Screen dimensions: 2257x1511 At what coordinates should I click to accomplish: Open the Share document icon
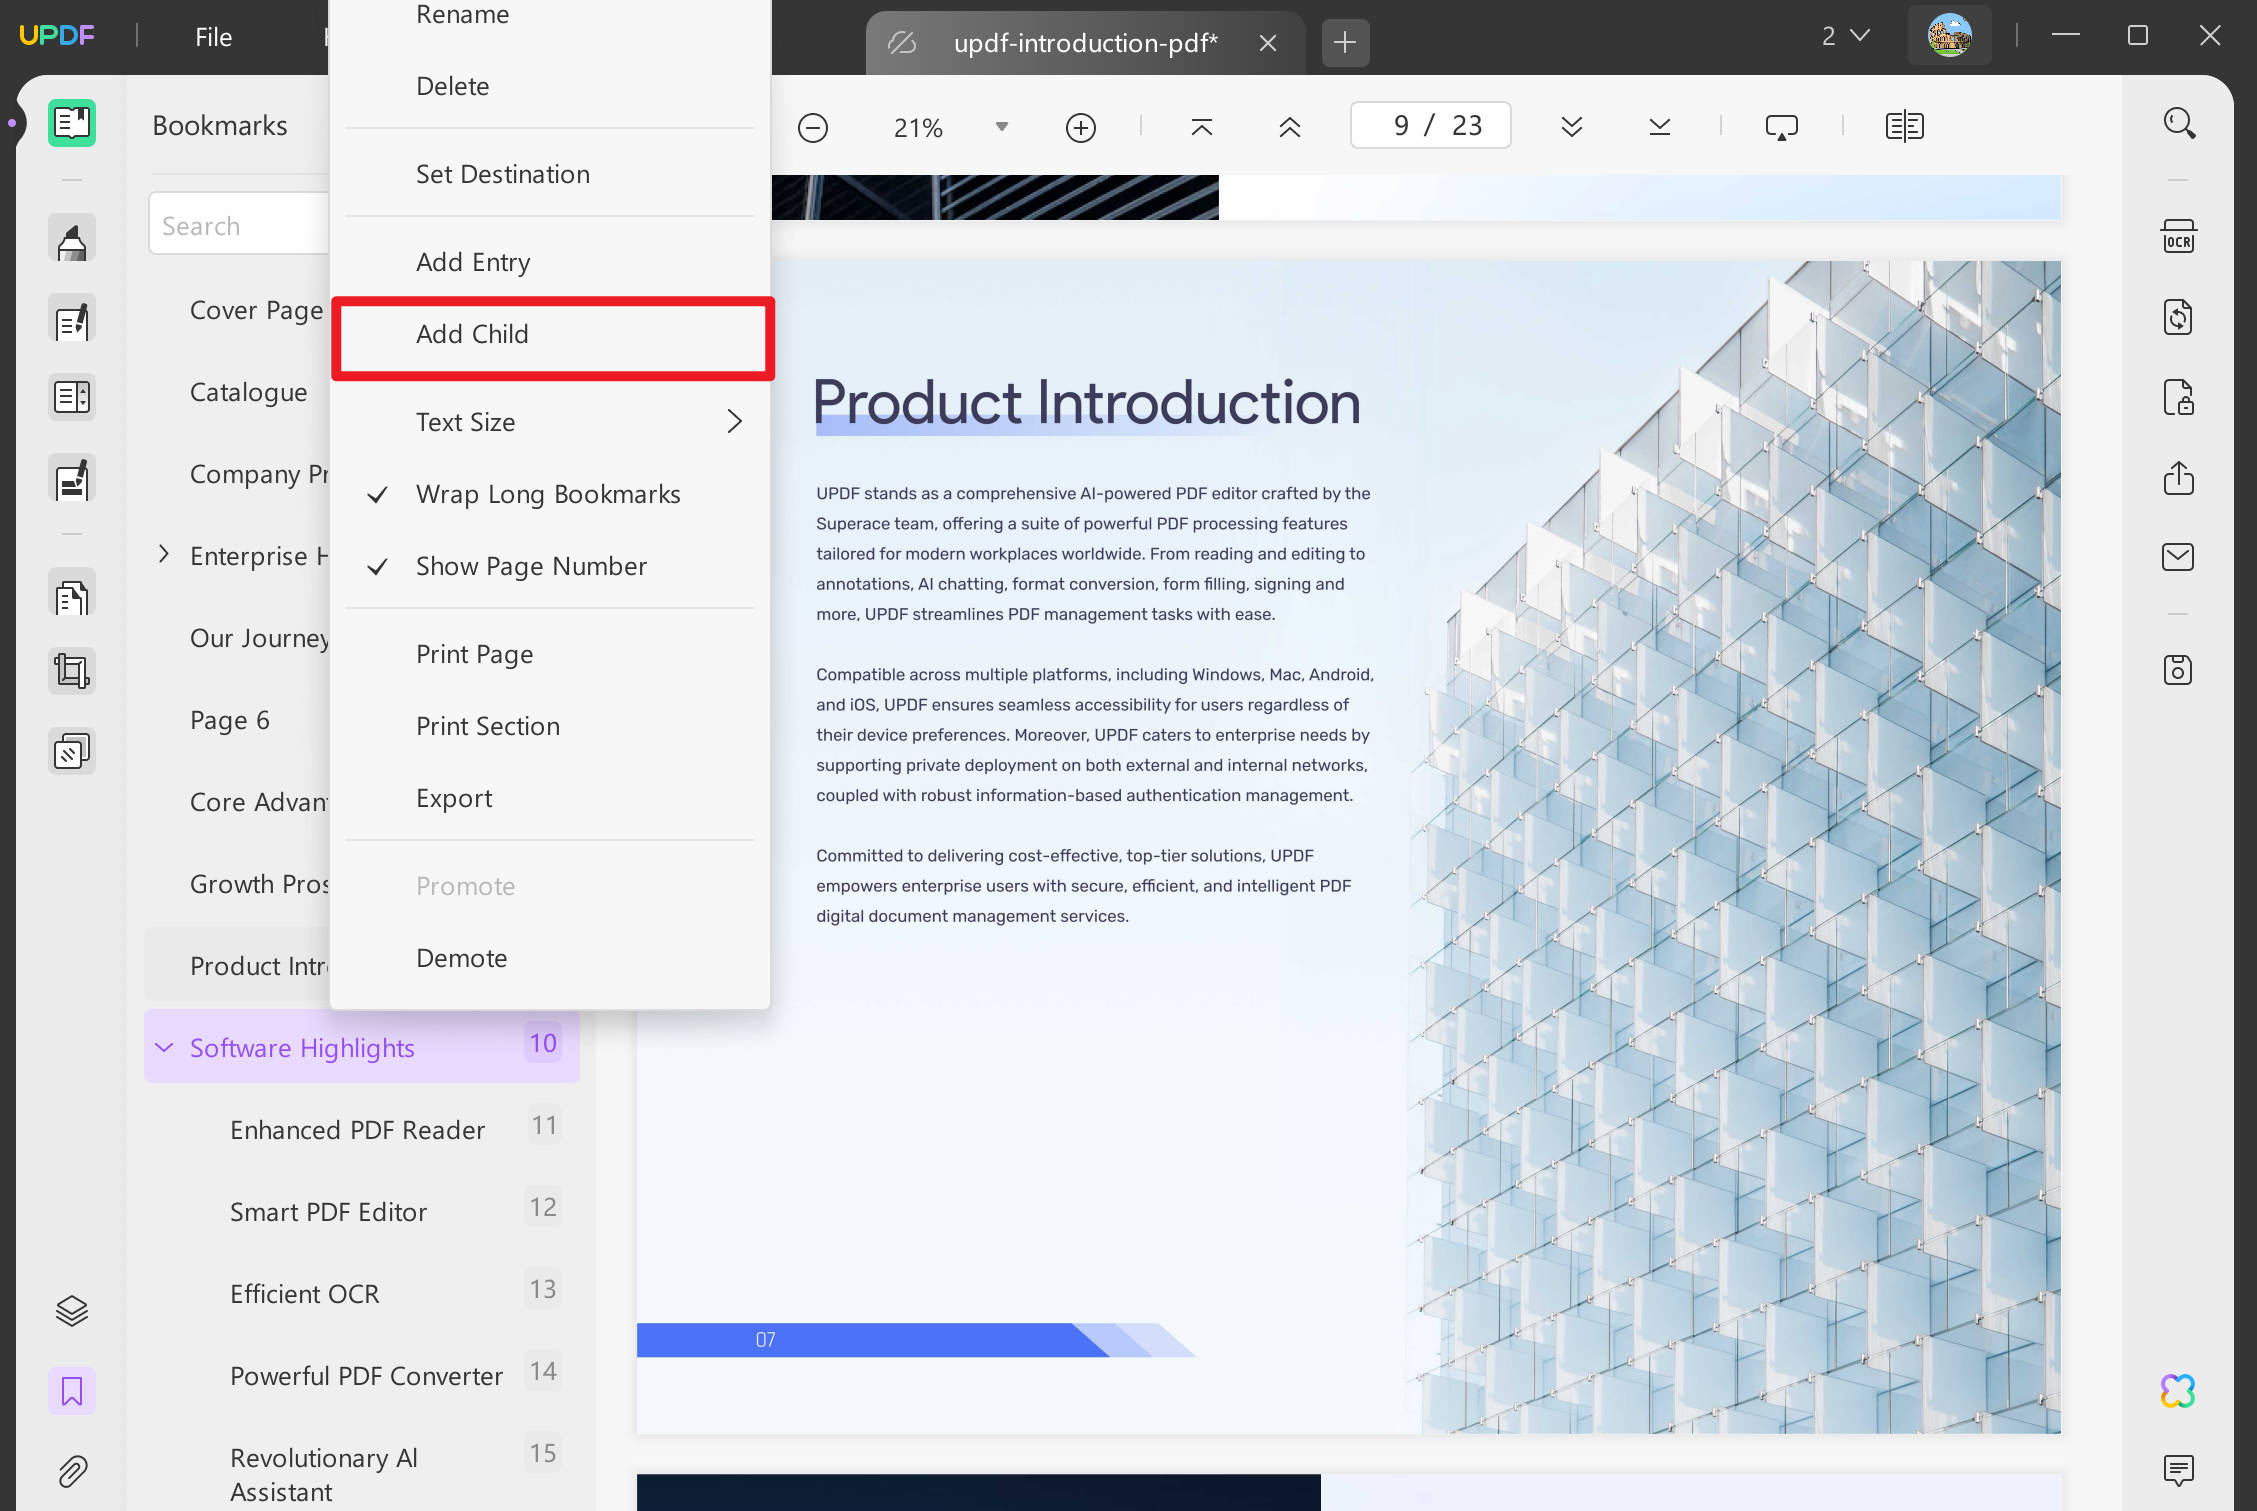[x=2178, y=478]
